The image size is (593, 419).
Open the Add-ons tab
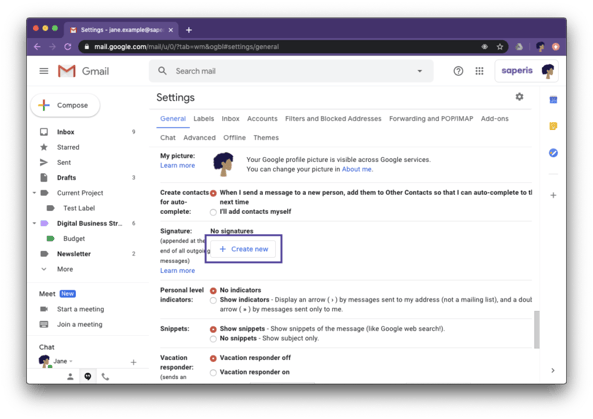(x=495, y=118)
